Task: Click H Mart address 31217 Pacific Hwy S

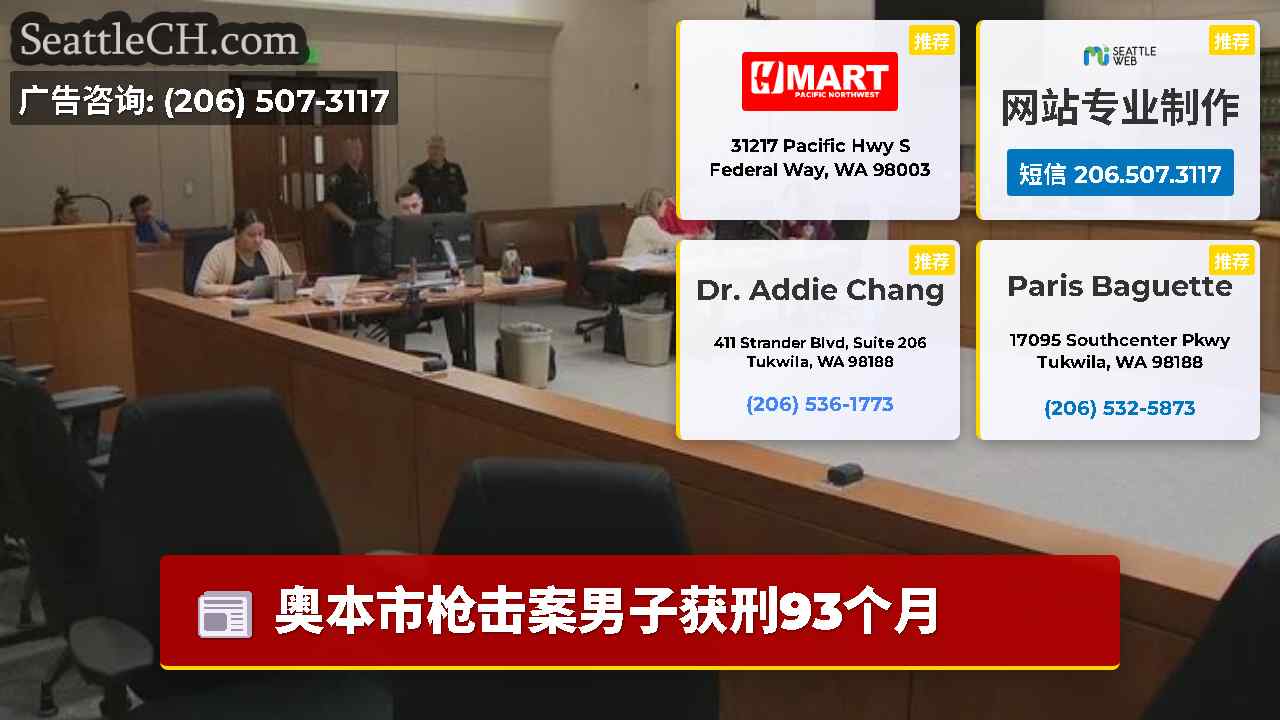Action: (820, 146)
